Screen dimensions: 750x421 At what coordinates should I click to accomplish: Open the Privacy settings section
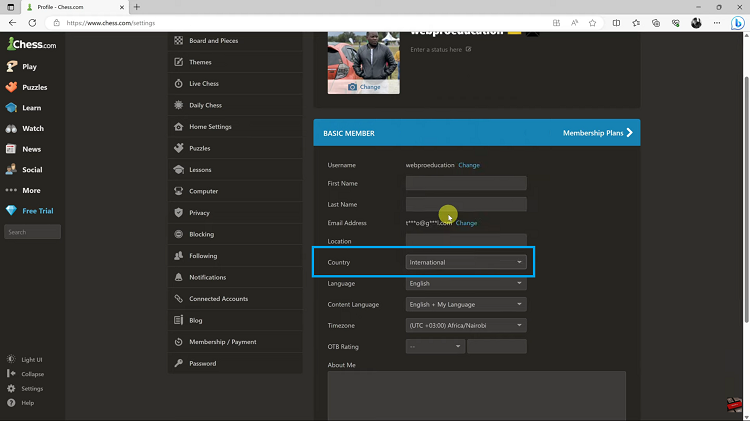click(235, 213)
